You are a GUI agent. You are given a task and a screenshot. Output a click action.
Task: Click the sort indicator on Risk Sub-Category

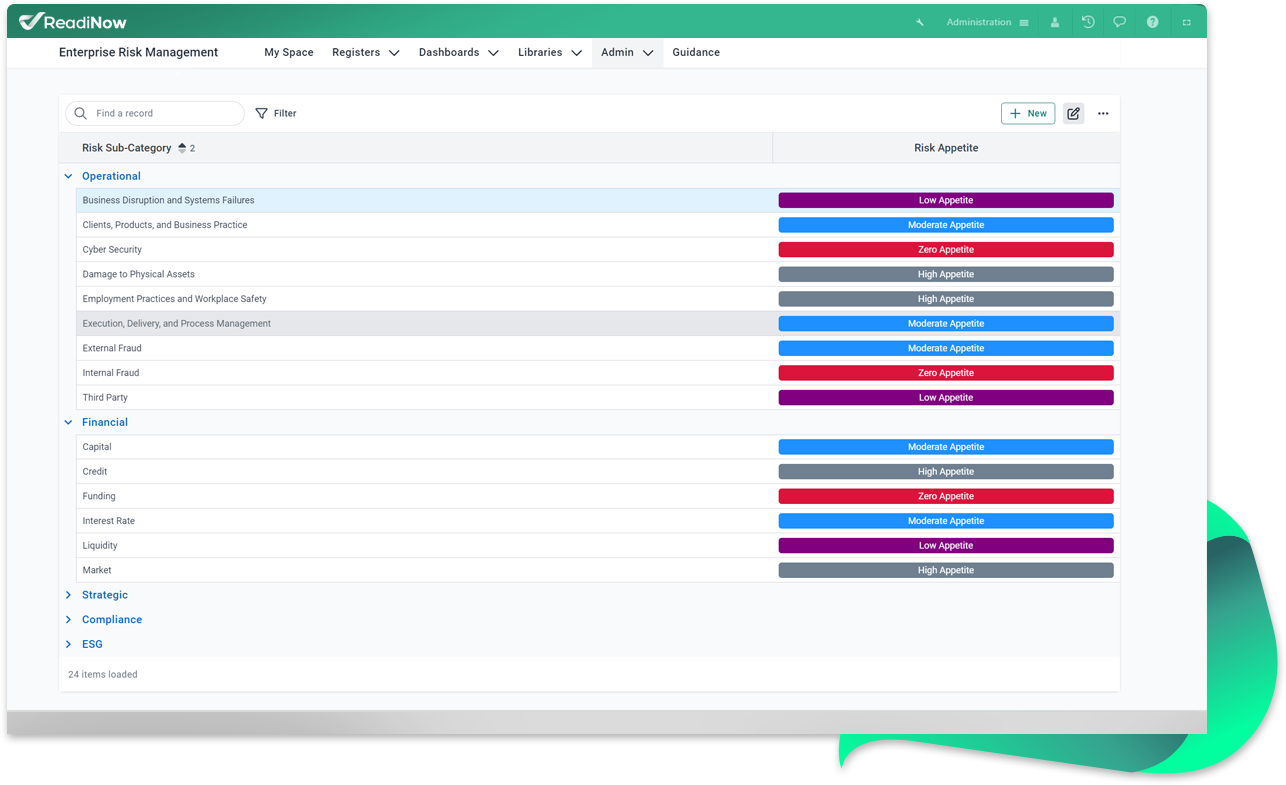click(182, 148)
